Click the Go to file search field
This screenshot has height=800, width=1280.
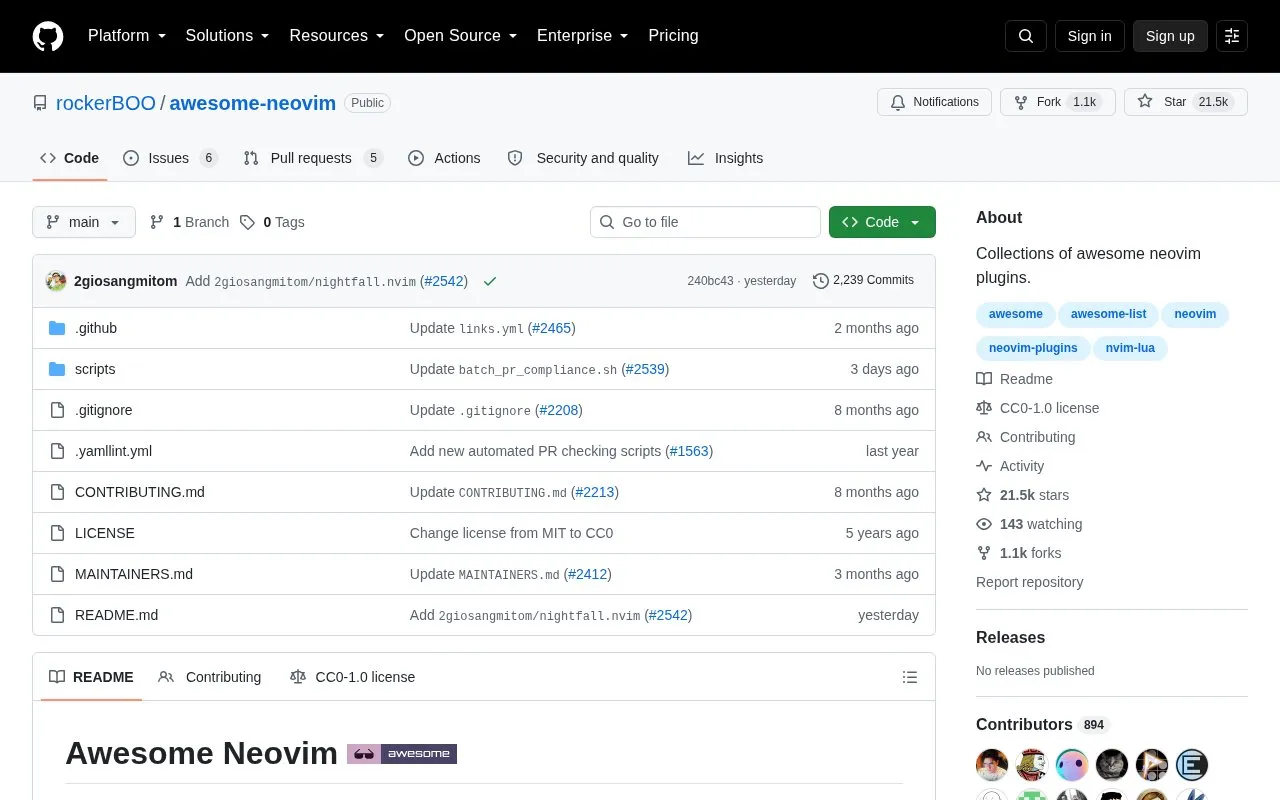705,222
